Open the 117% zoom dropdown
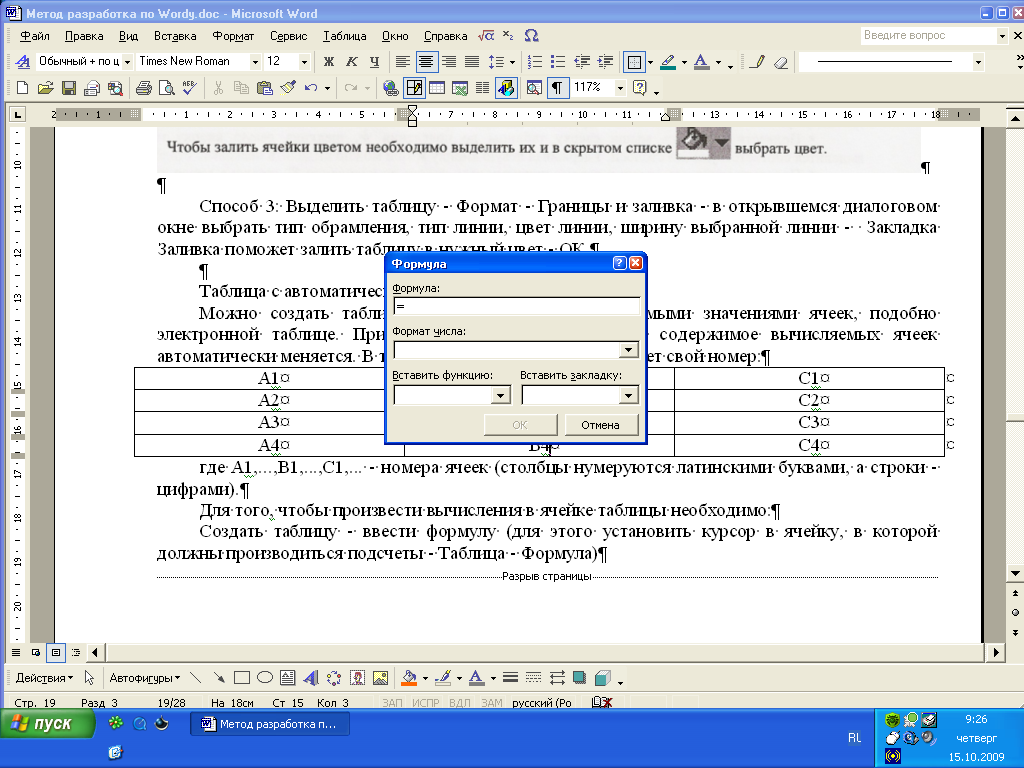Image resolution: width=1024 pixels, height=768 pixels. click(620, 88)
